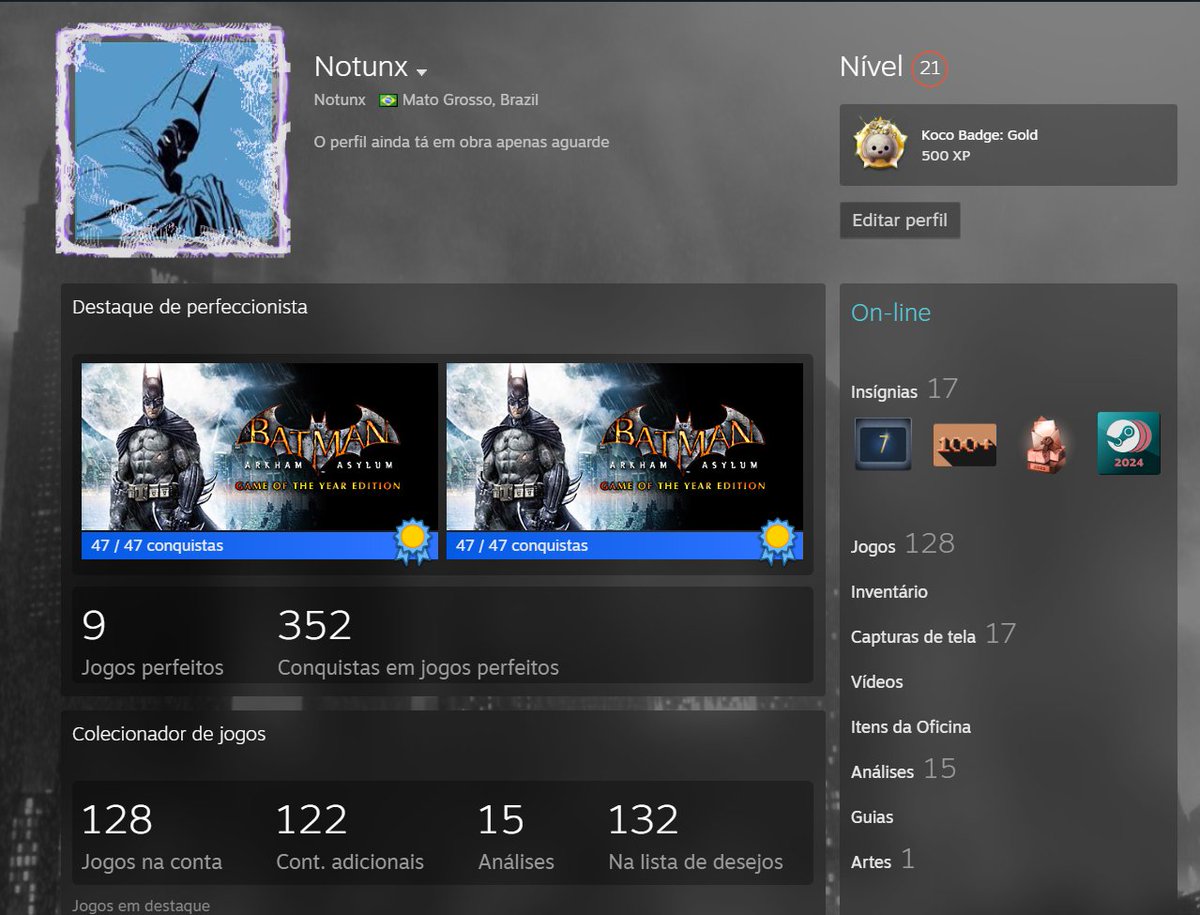
Task: Open the first Batman Arkham Asylum game banner
Action: [260, 447]
